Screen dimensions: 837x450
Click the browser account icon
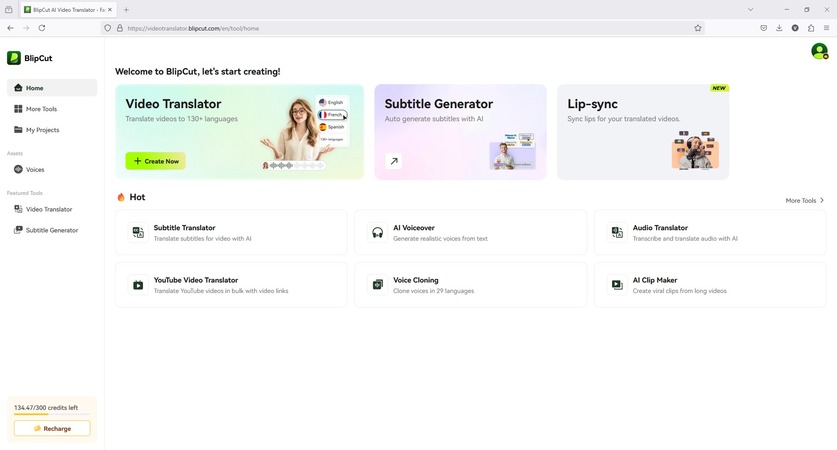(x=795, y=28)
